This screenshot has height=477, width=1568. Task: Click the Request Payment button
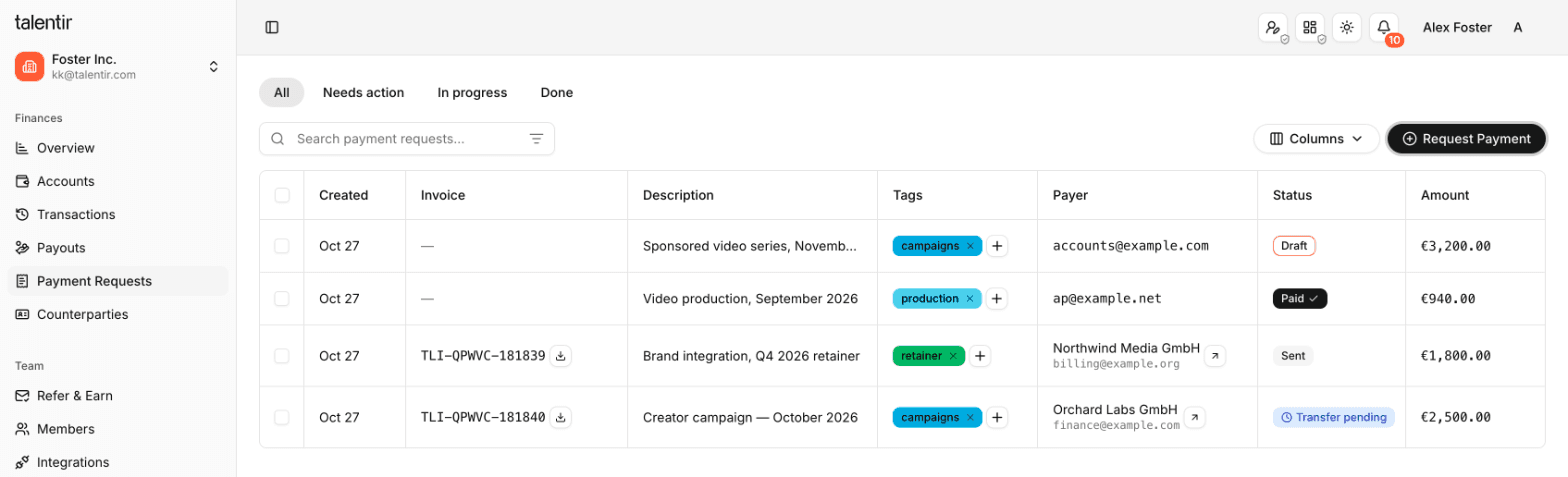coord(1466,139)
